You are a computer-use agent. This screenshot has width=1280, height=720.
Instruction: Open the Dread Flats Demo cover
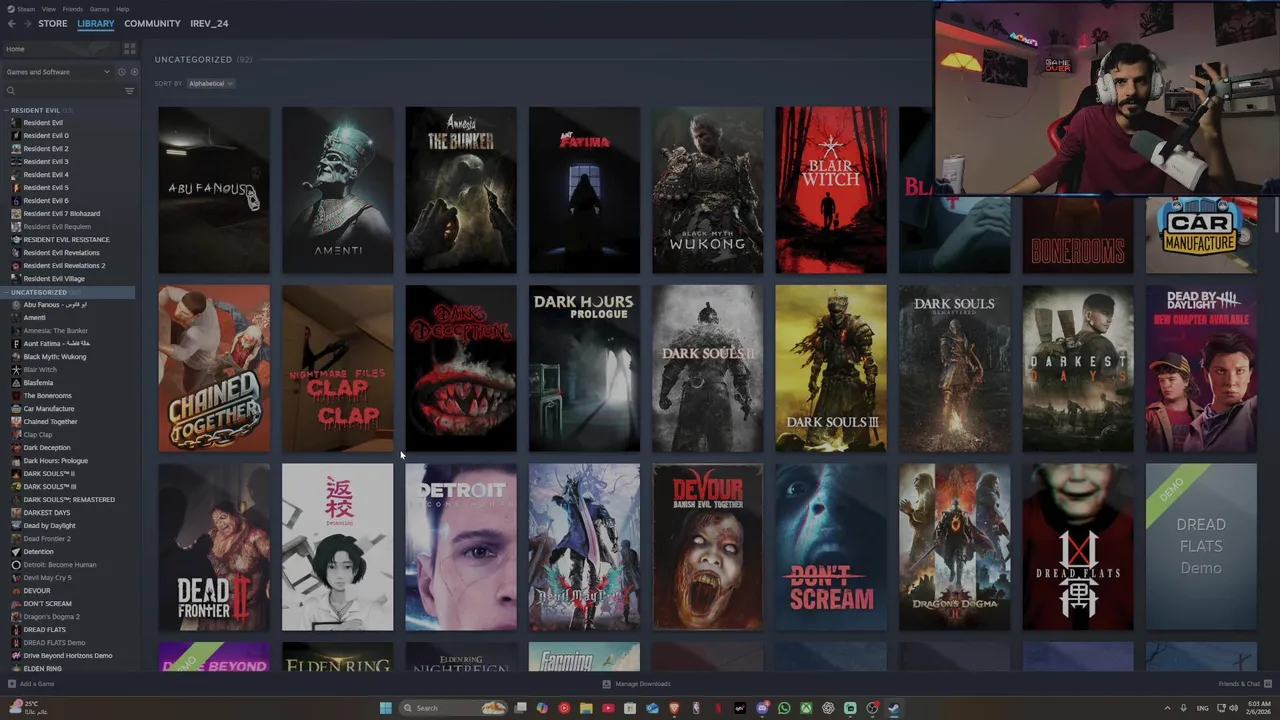[1201, 547]
